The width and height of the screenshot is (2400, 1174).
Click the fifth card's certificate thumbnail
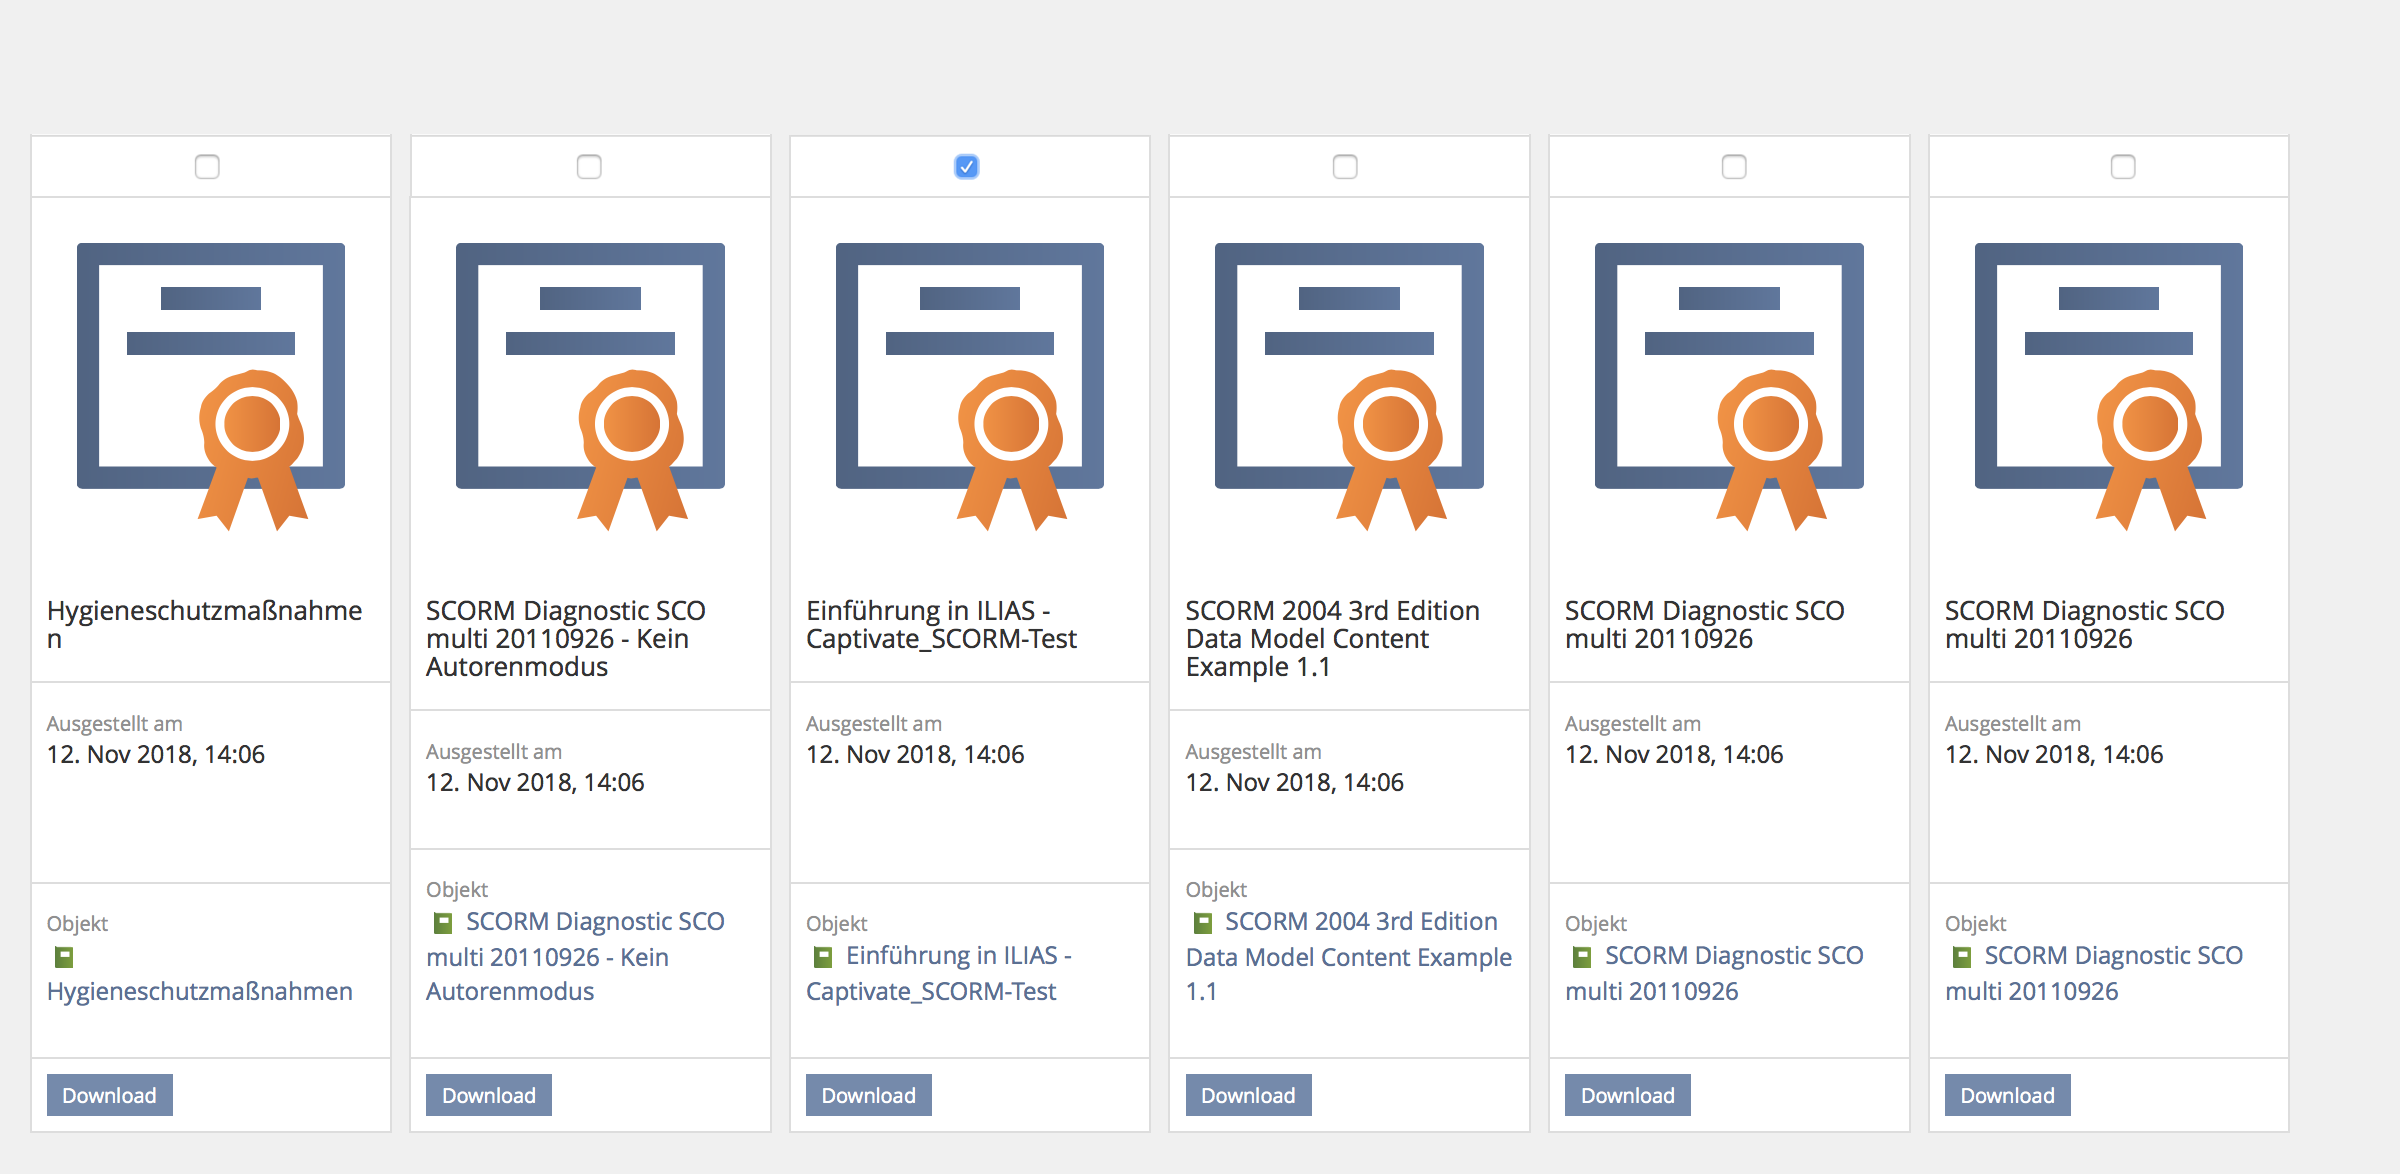point(1728,385)
